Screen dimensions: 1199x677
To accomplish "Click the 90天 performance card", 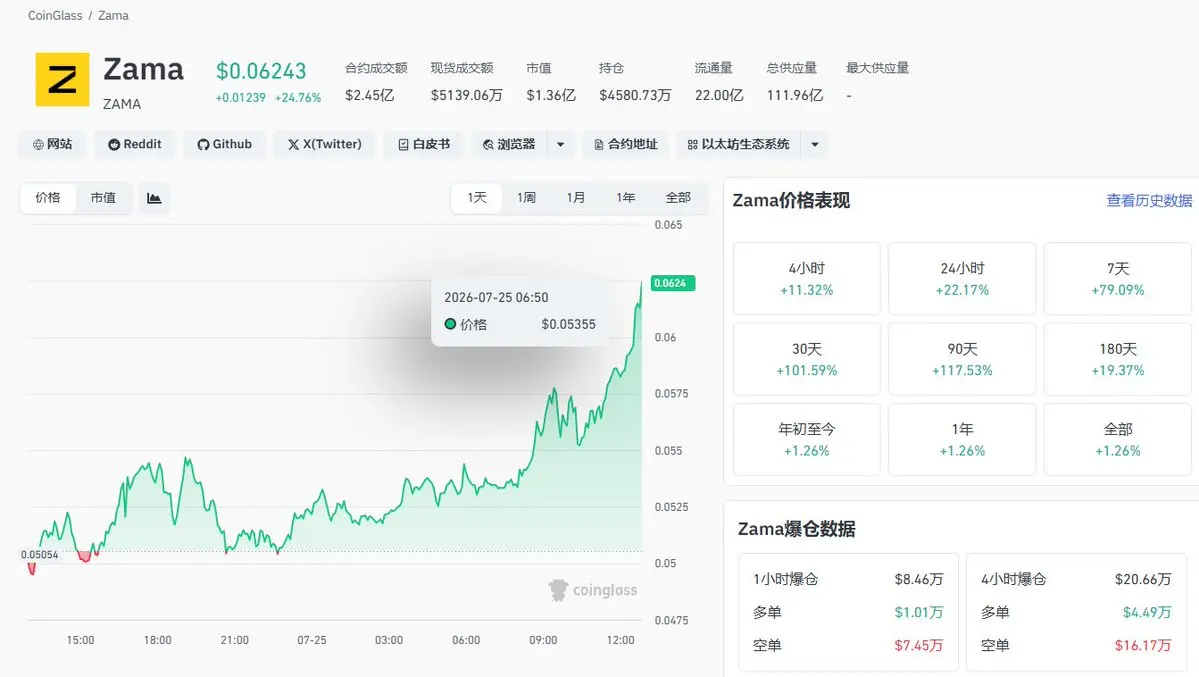I will 962,359.
